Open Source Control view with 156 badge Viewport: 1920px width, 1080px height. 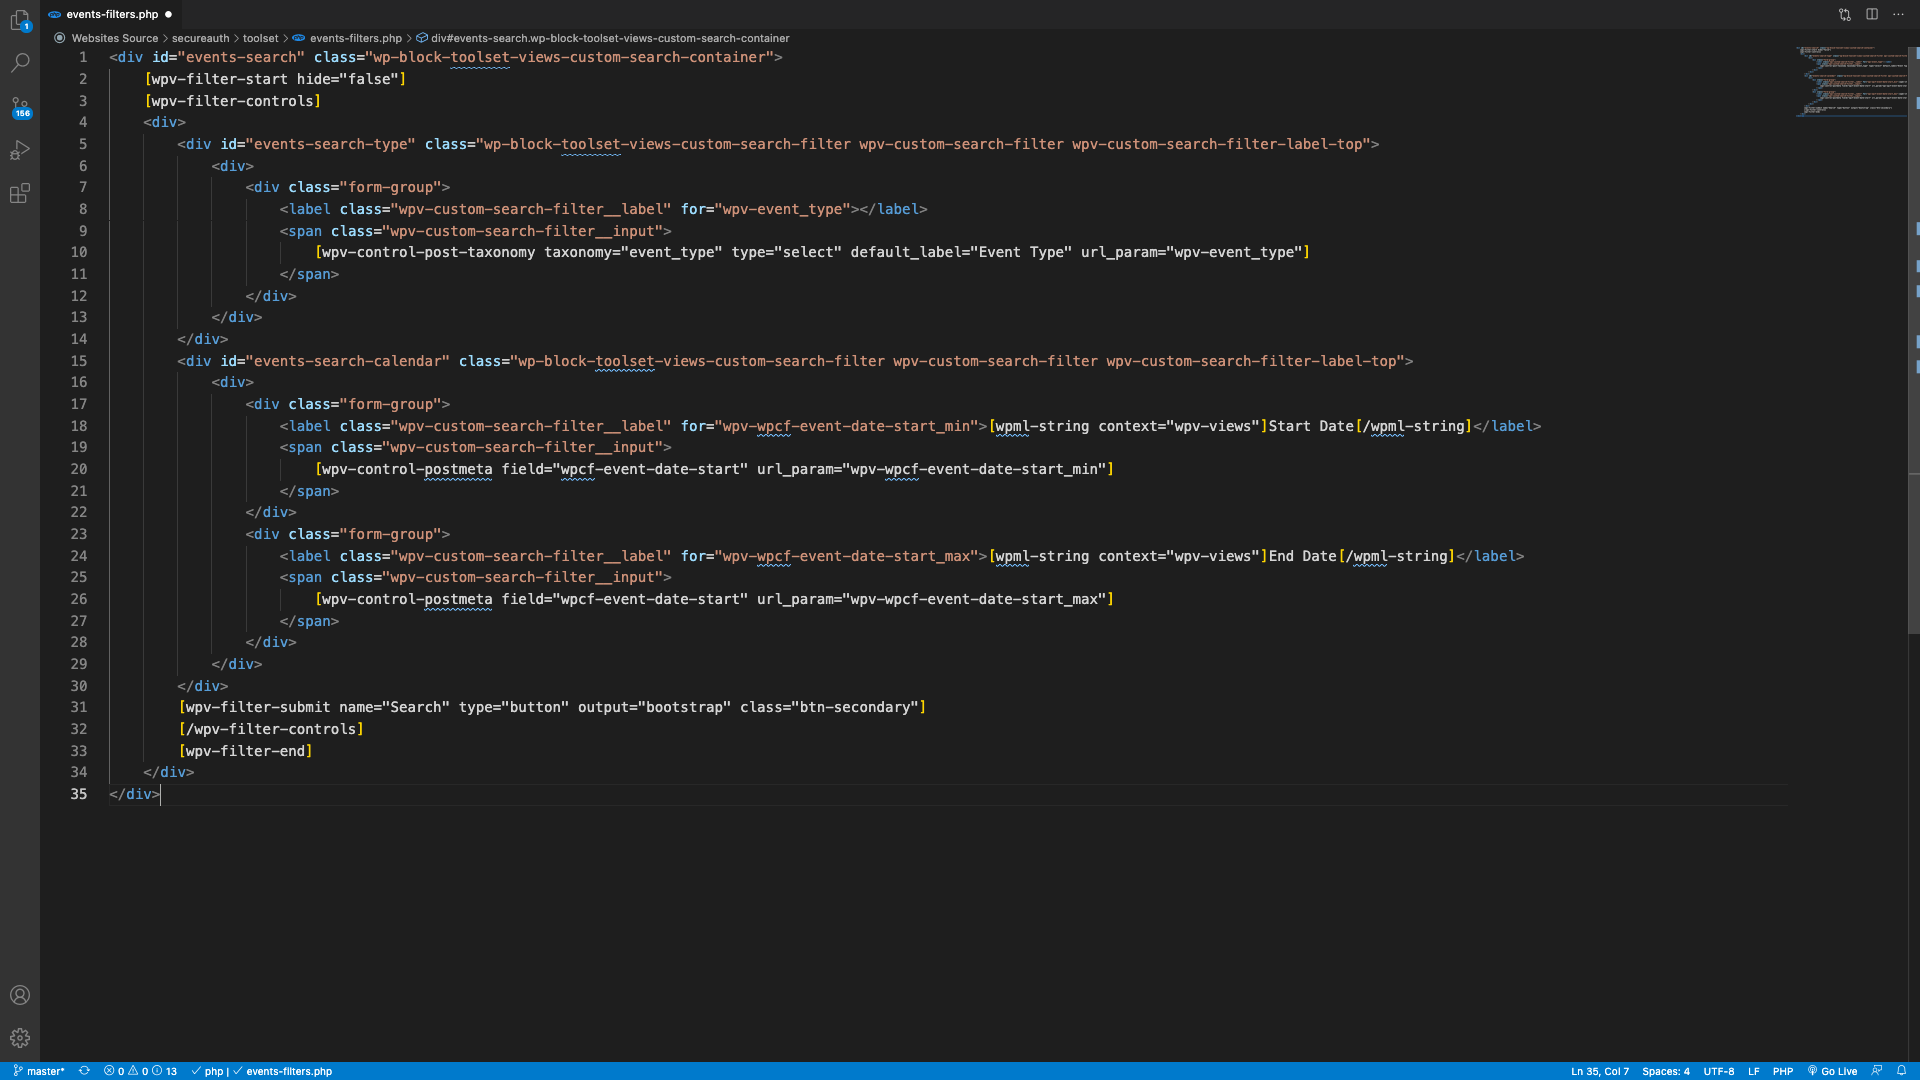click(20, 107)
